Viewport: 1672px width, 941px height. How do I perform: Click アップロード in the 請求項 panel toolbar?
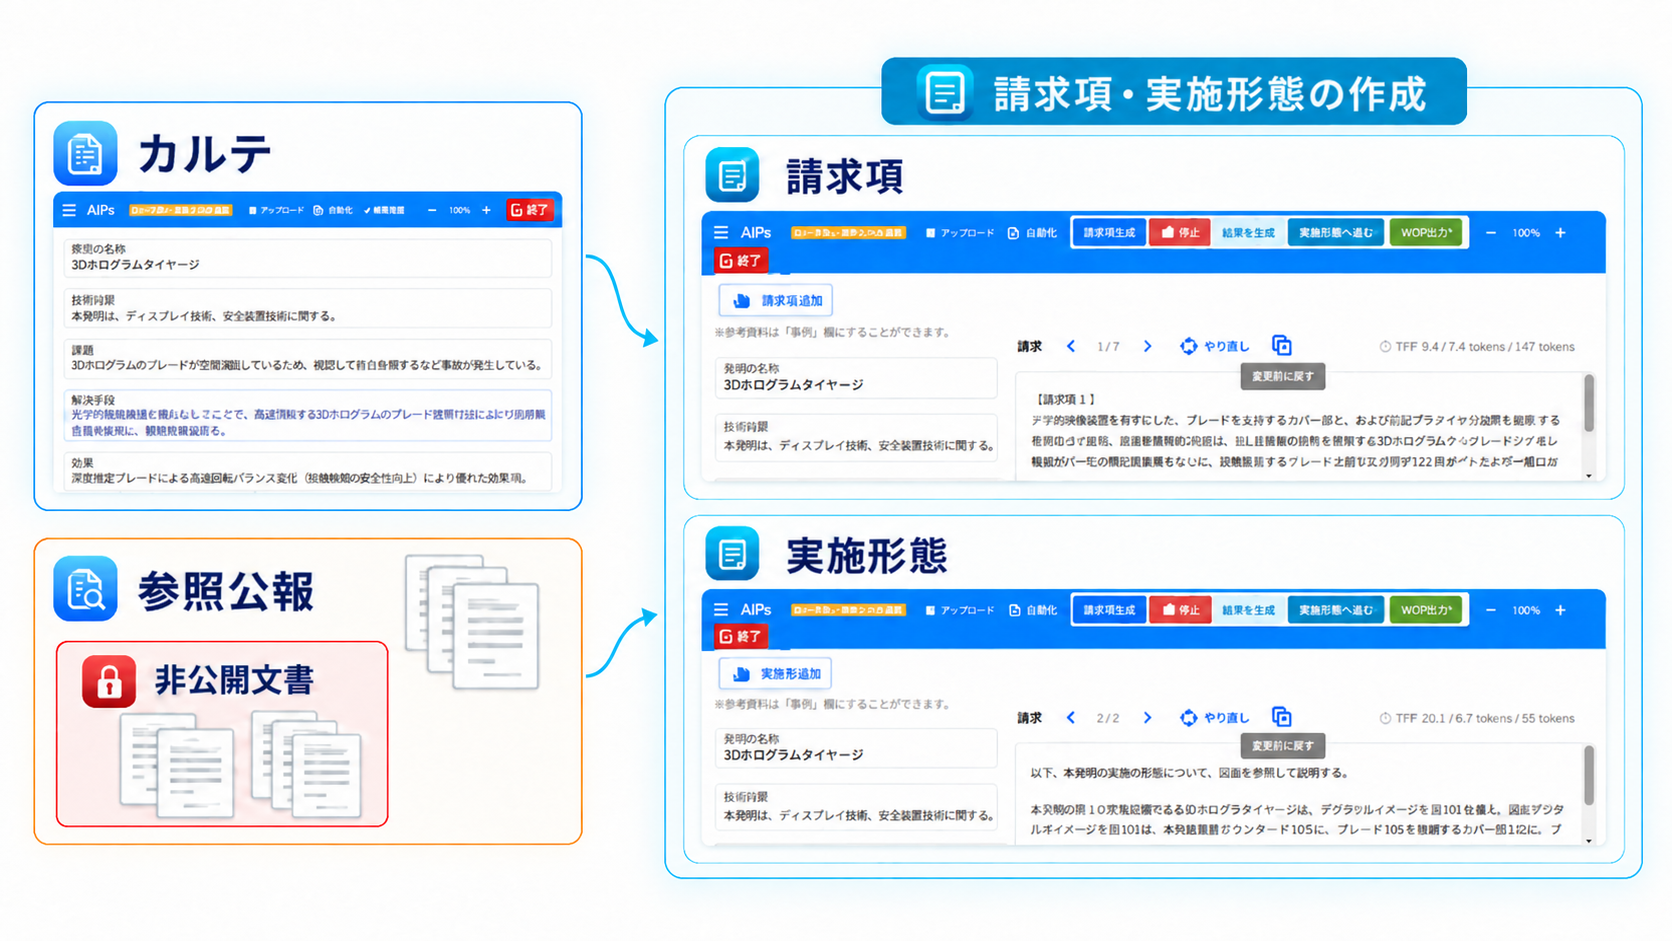coord(960,232)
